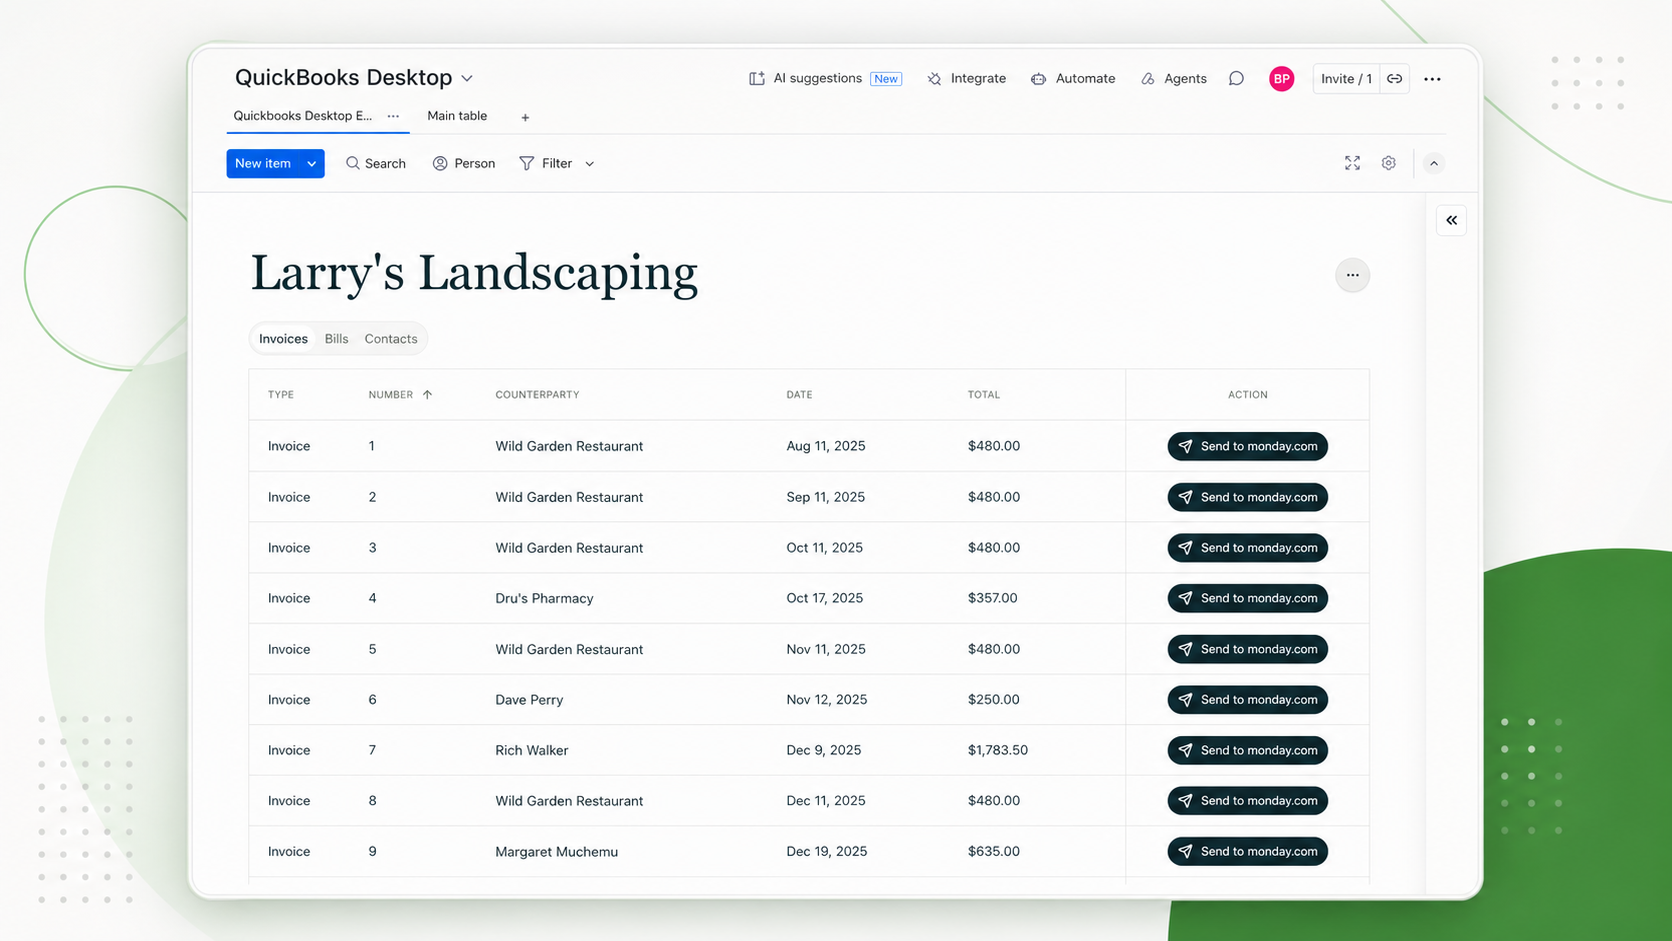Click the $1,783.50 total cell
This screenshot has height=941, width=1672.
[x=997, y=750]
